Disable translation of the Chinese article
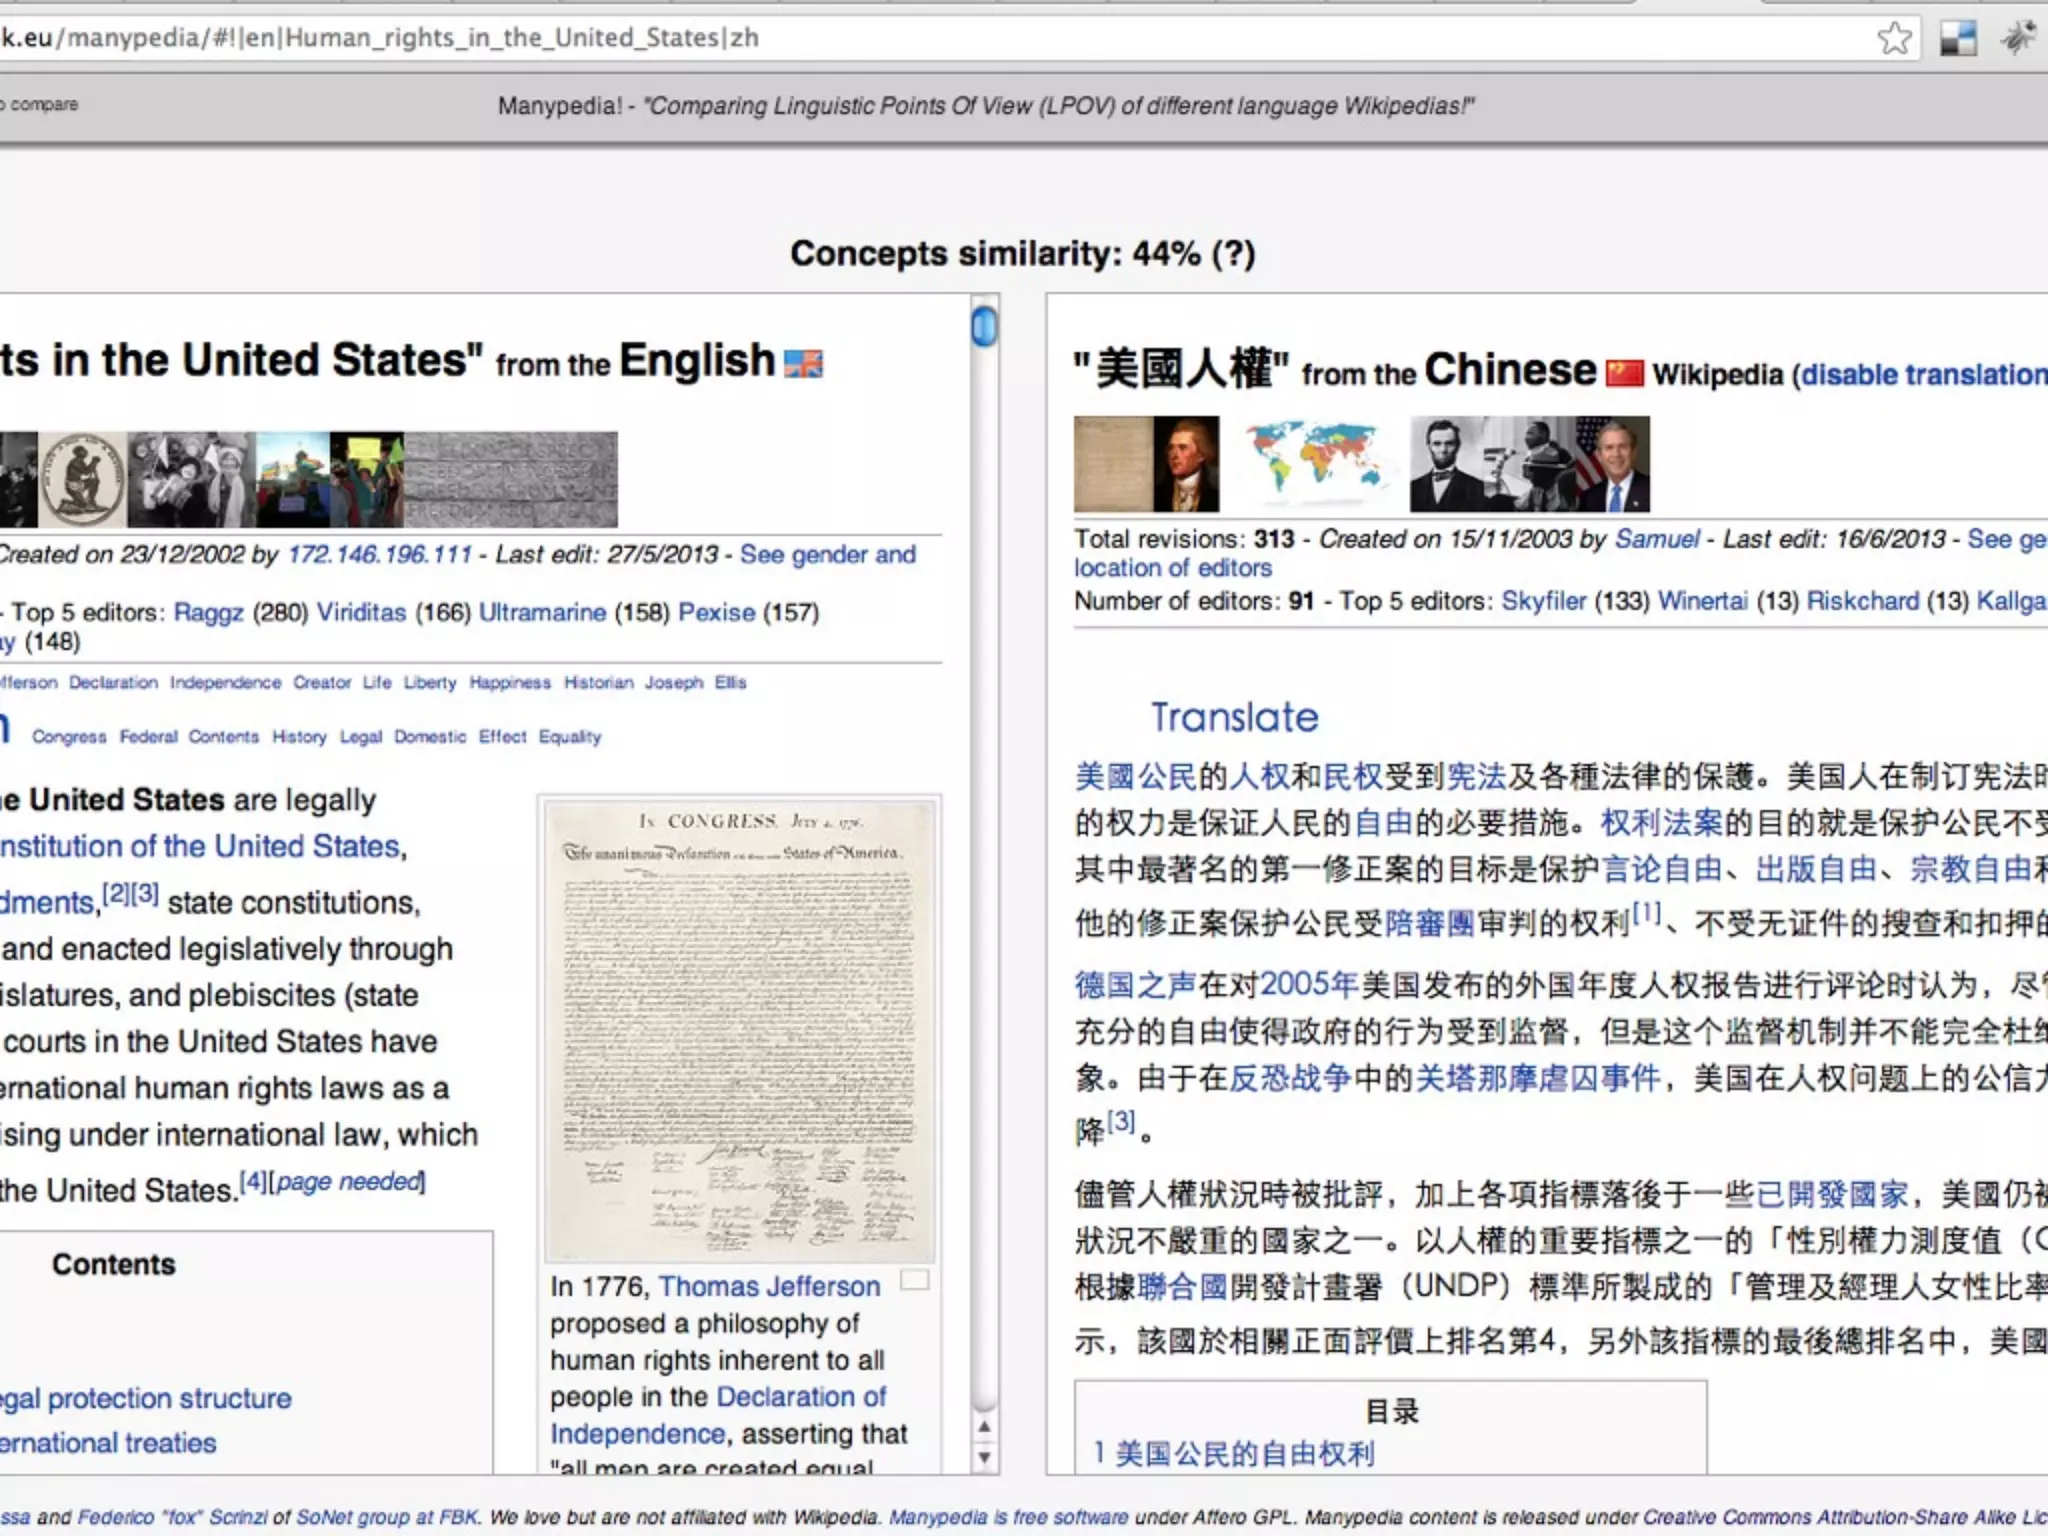 (x=1923, y=374)
